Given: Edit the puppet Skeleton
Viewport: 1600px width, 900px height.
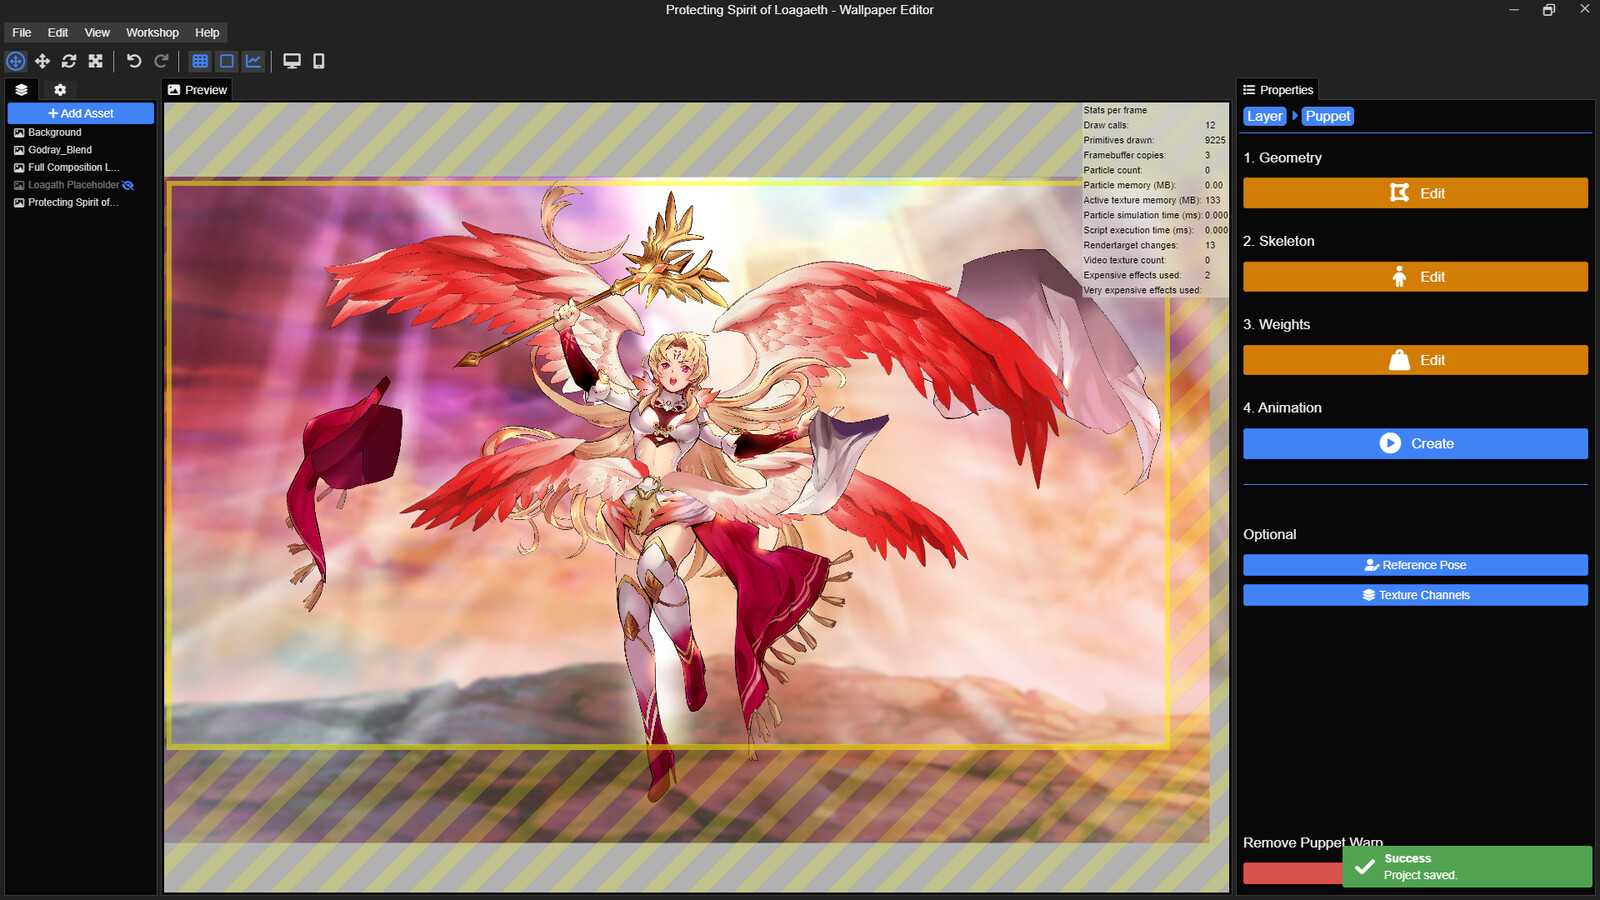Looking at the screenshot, I should (x=1415, y=277).
